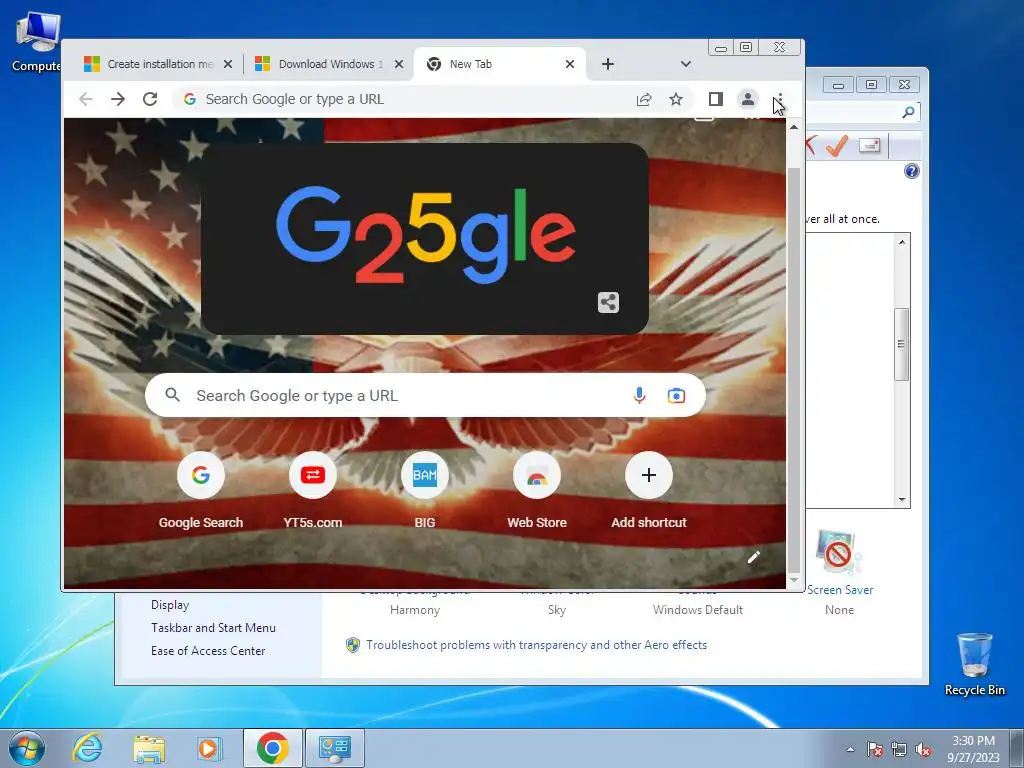1024x768 pixels.
Task: Open Taskbar and Start Menu link
Action: point(213,628)
